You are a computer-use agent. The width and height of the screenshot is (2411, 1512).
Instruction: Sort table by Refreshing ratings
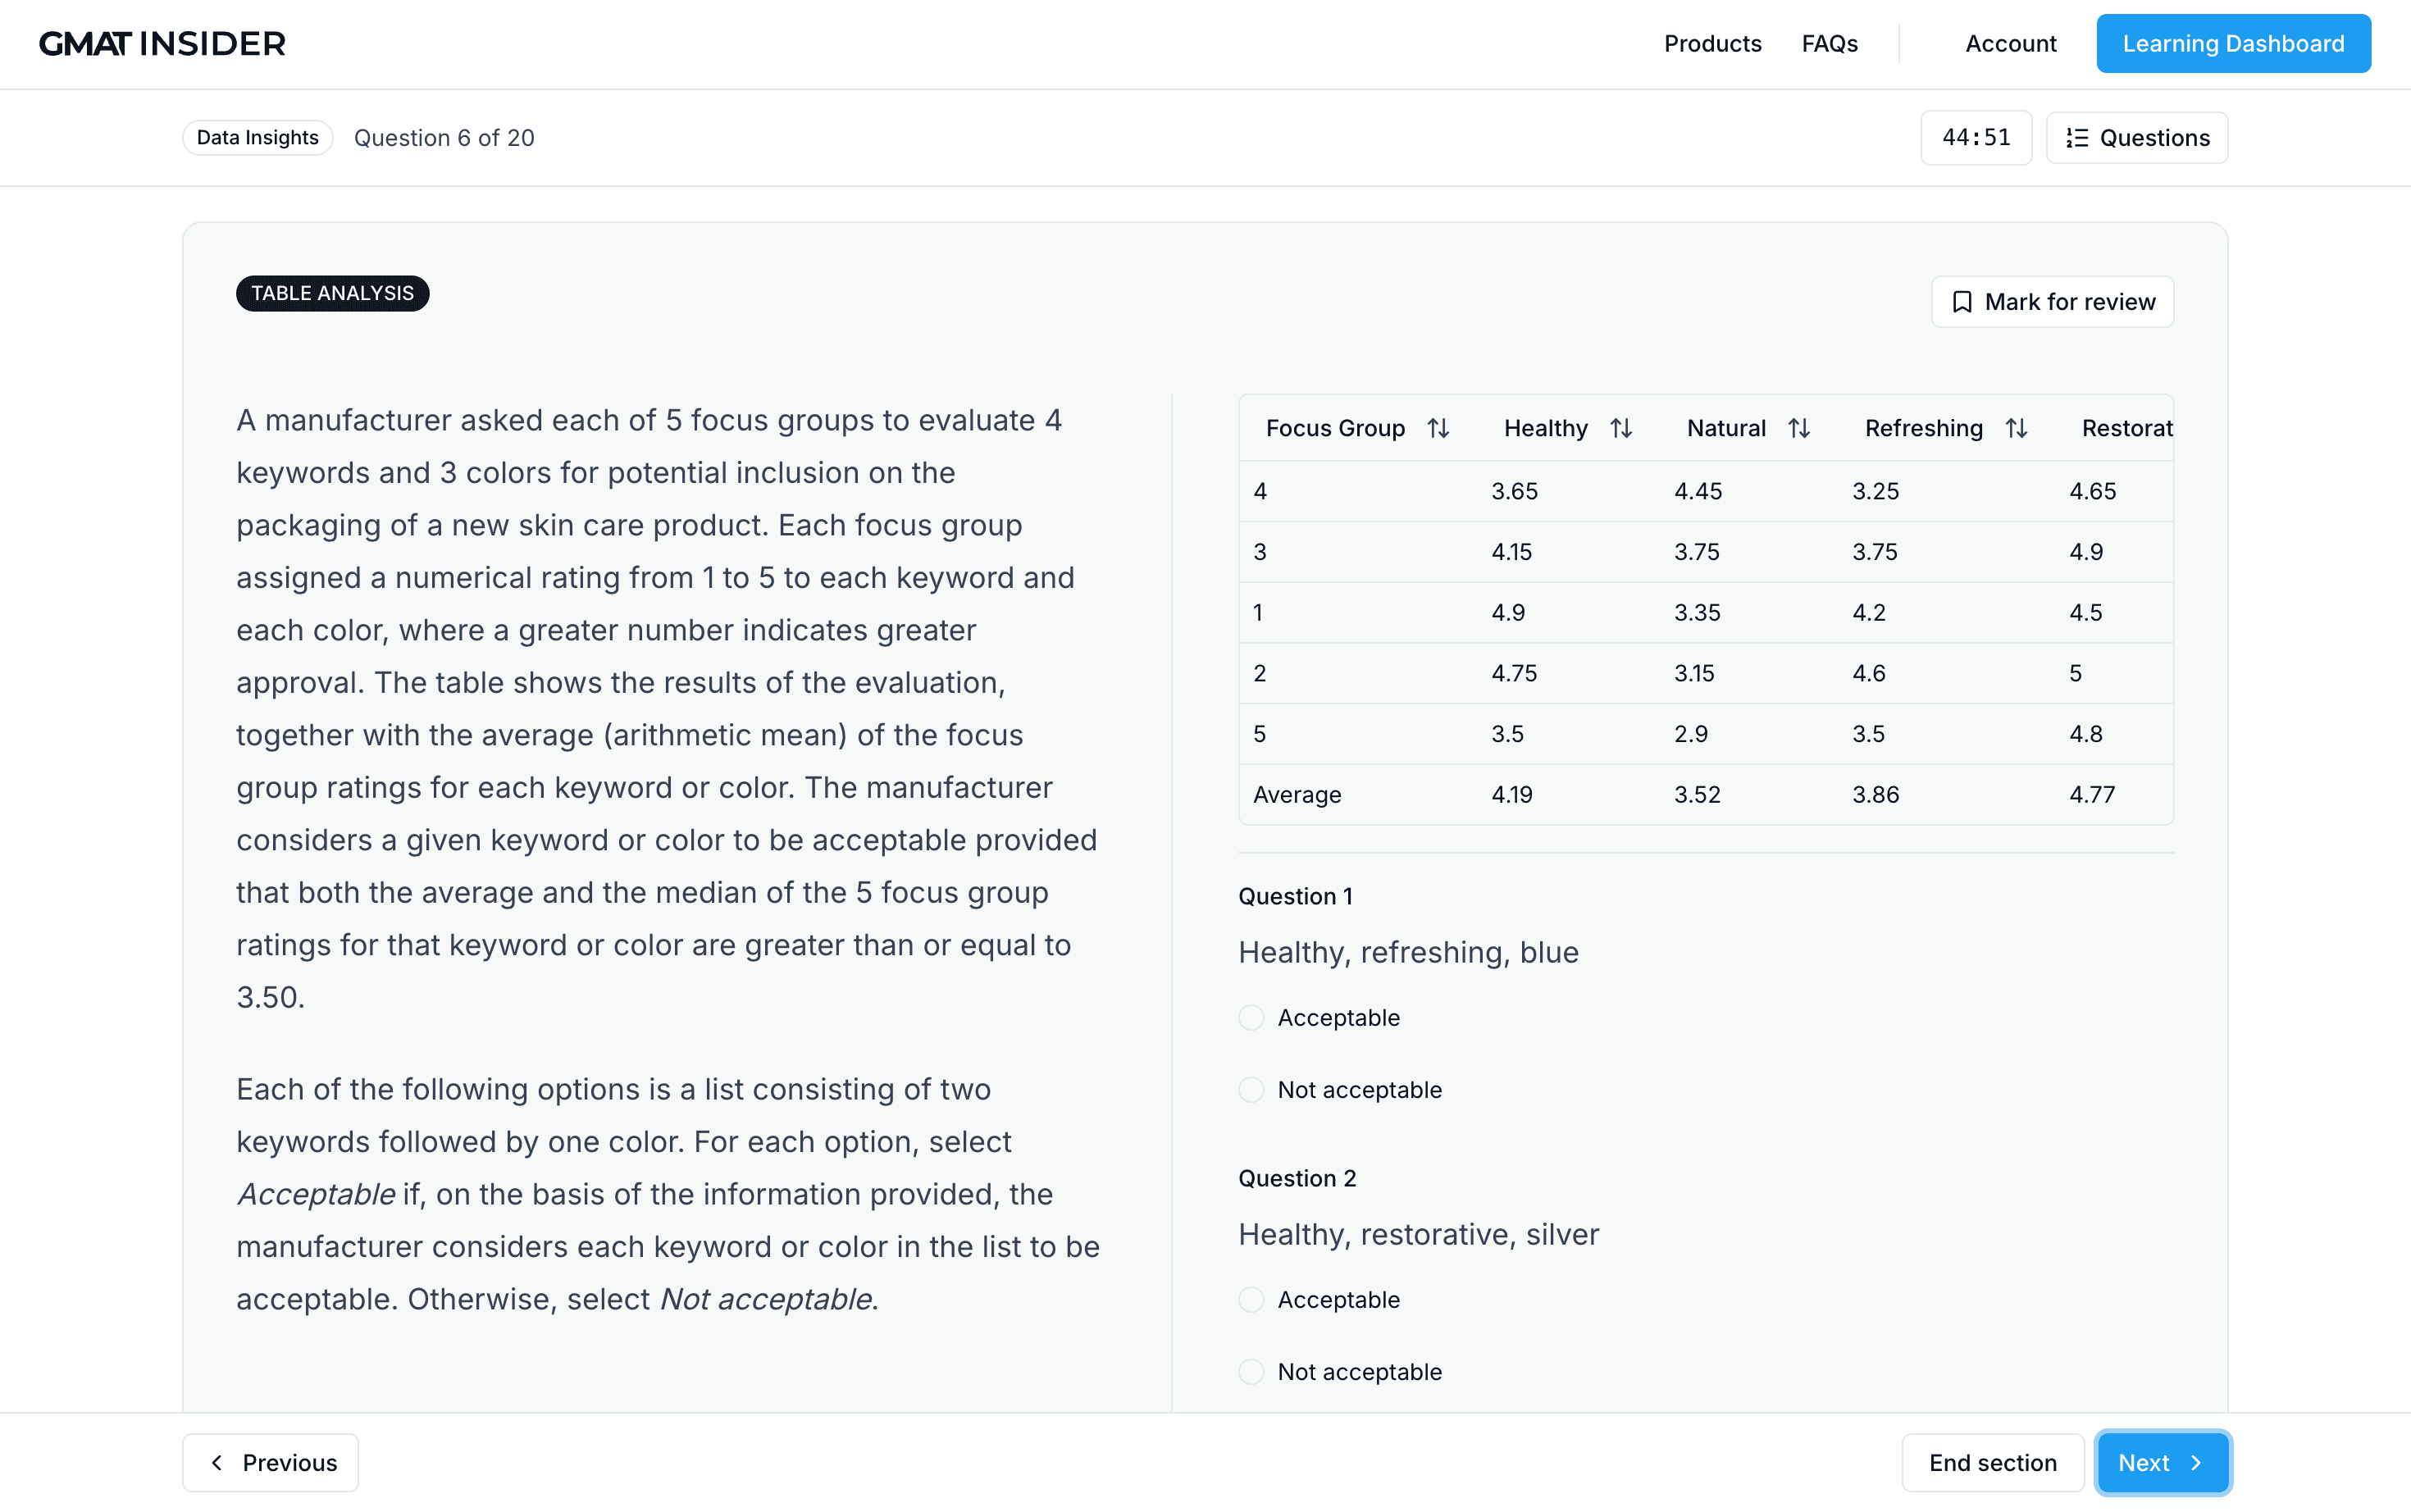tap(2016, 428)
